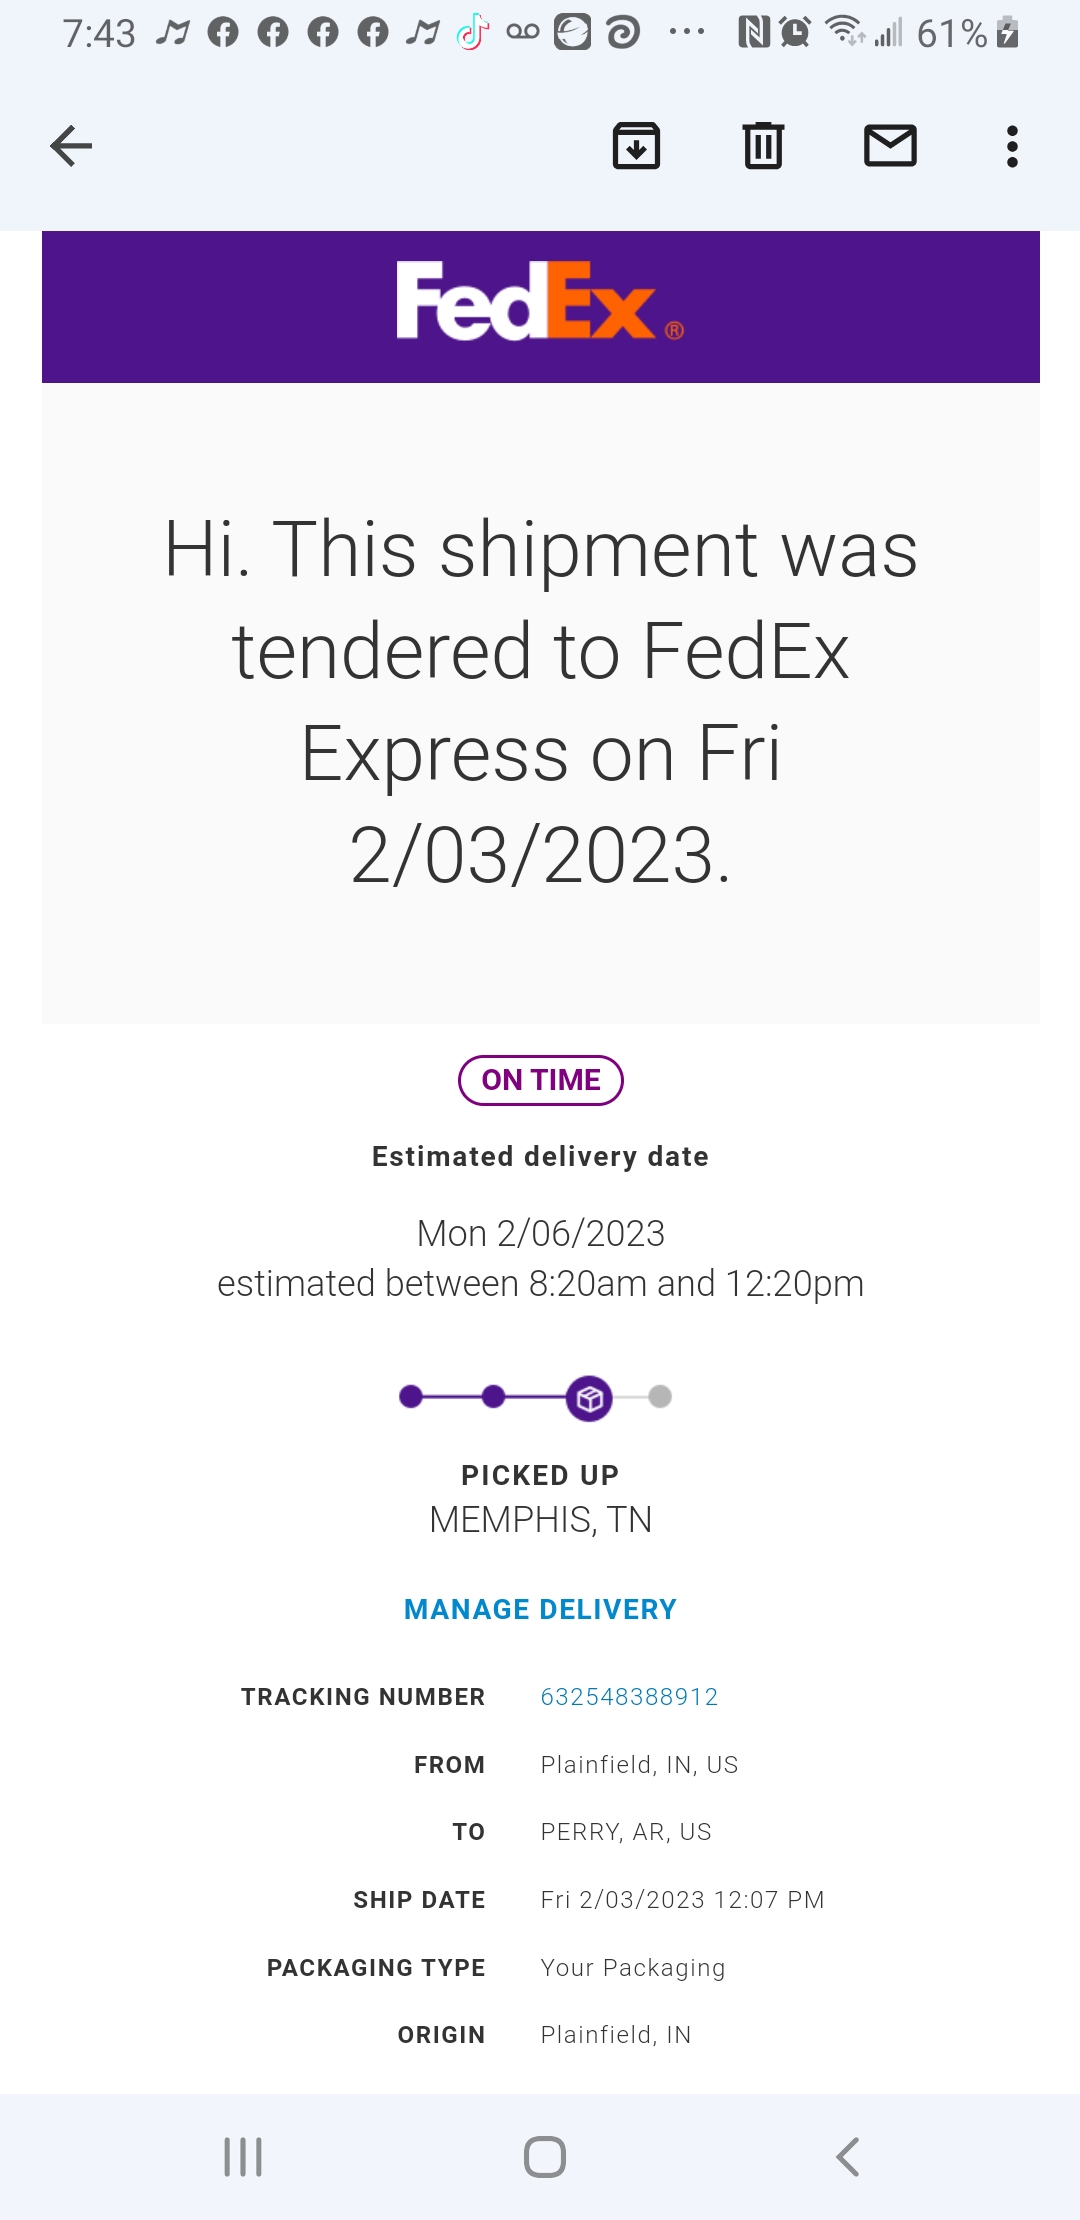Open the TikTok notification in status bar
This screenshot has height=2220, width=1080.
point(473,33)
